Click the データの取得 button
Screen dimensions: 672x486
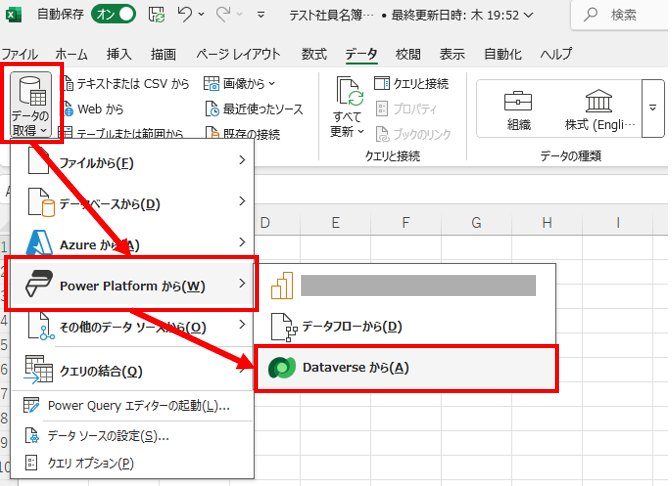tap(30, 104)
